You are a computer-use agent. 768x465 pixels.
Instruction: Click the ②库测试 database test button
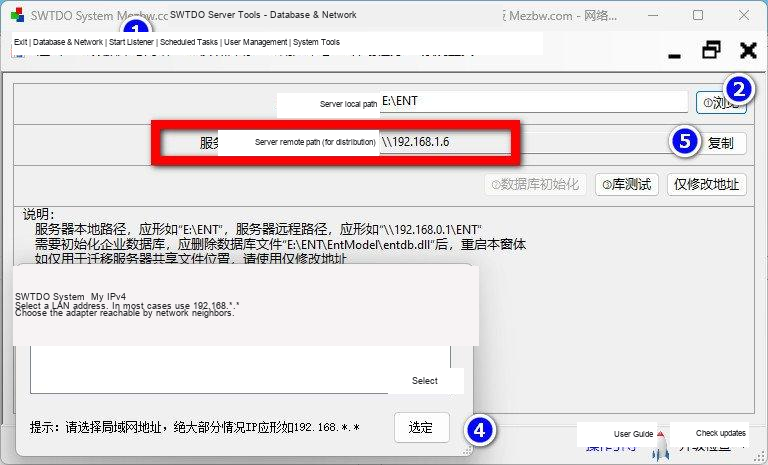pyautogui.click(x=627, y=184)
